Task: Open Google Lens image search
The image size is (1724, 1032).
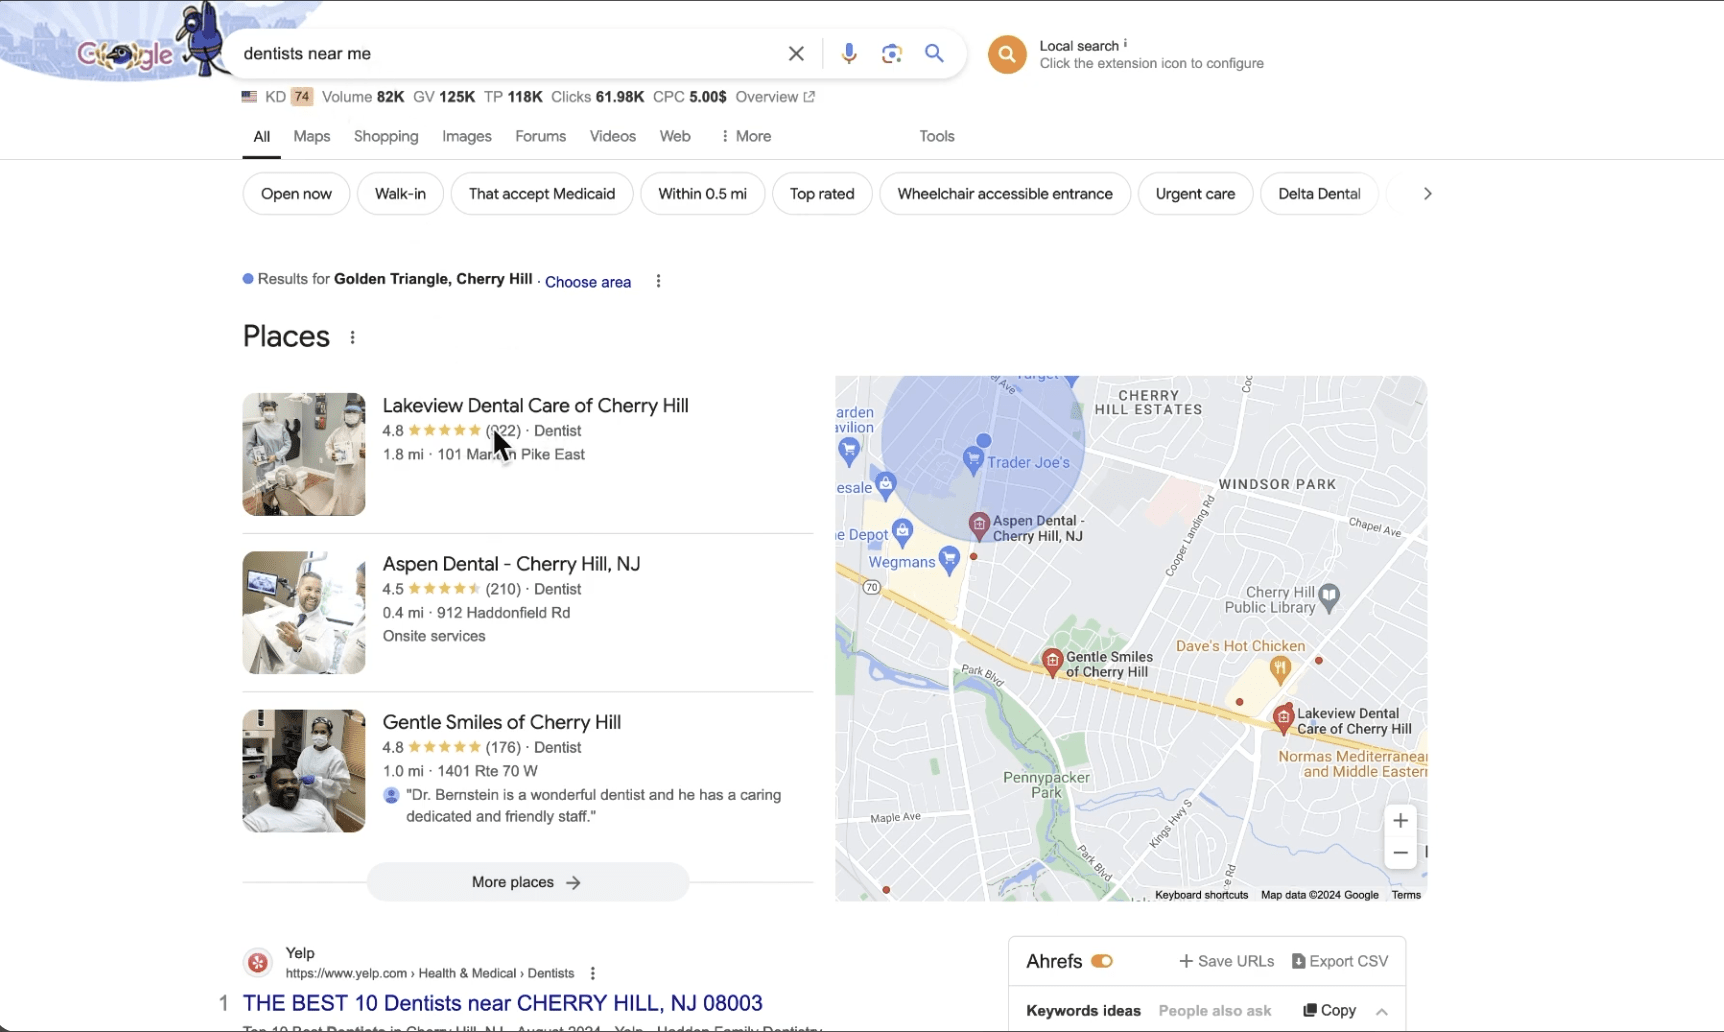Action: [892, 53]
